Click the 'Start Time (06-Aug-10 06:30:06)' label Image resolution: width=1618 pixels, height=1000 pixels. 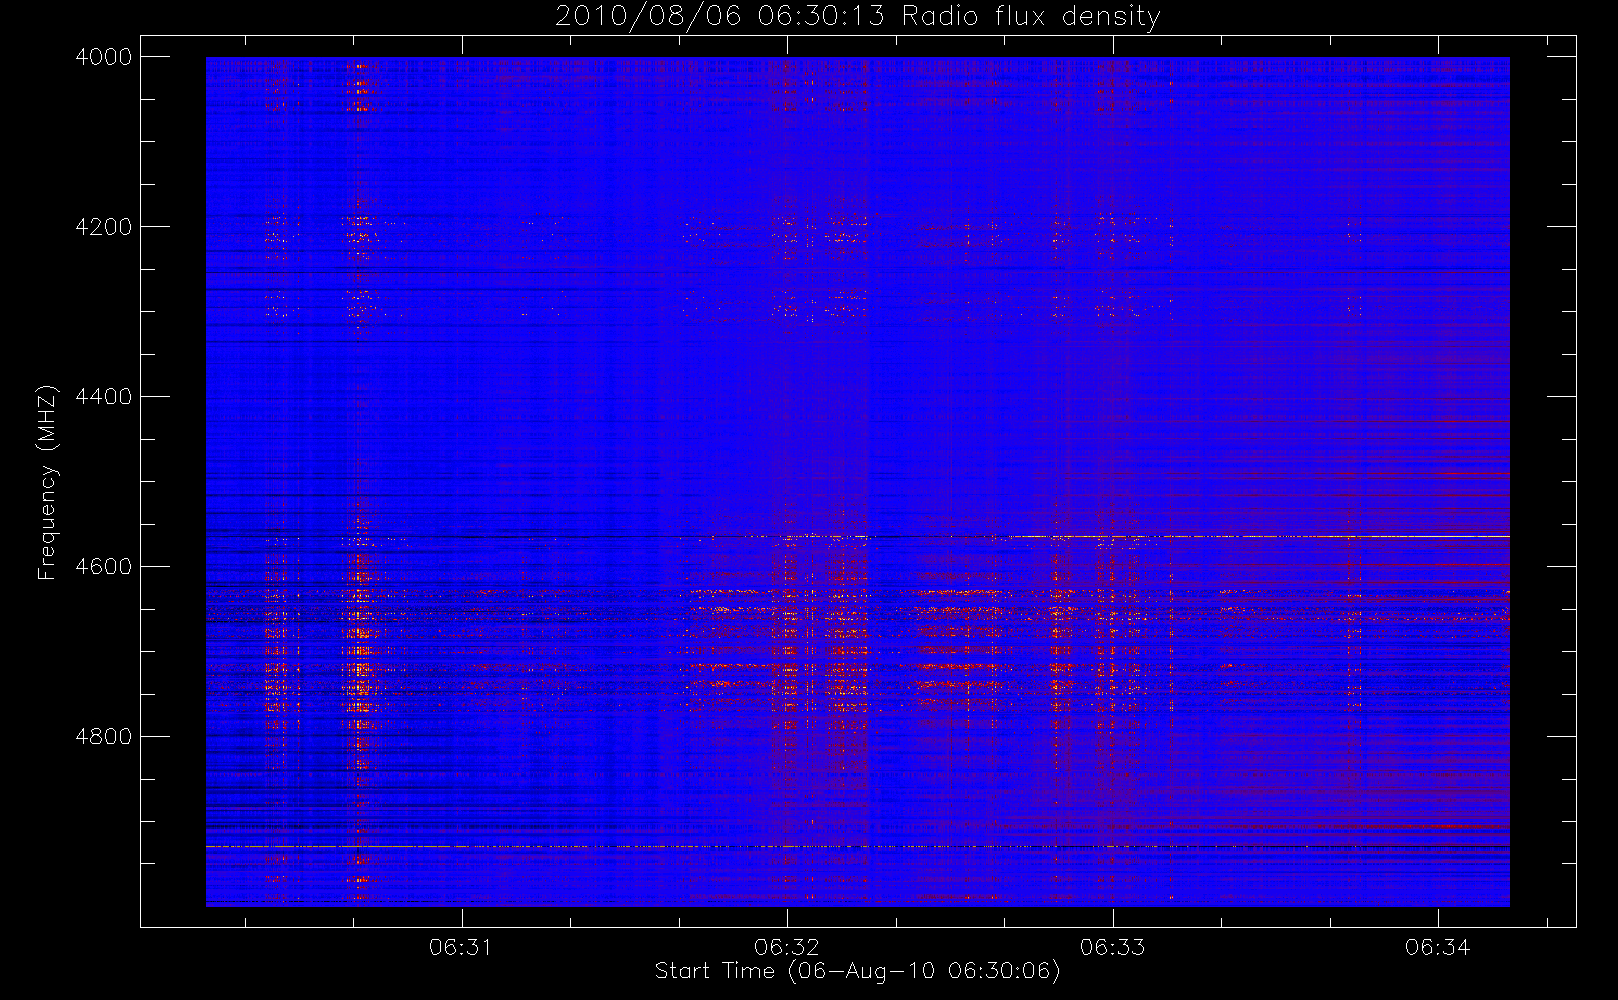click(857, 971)
